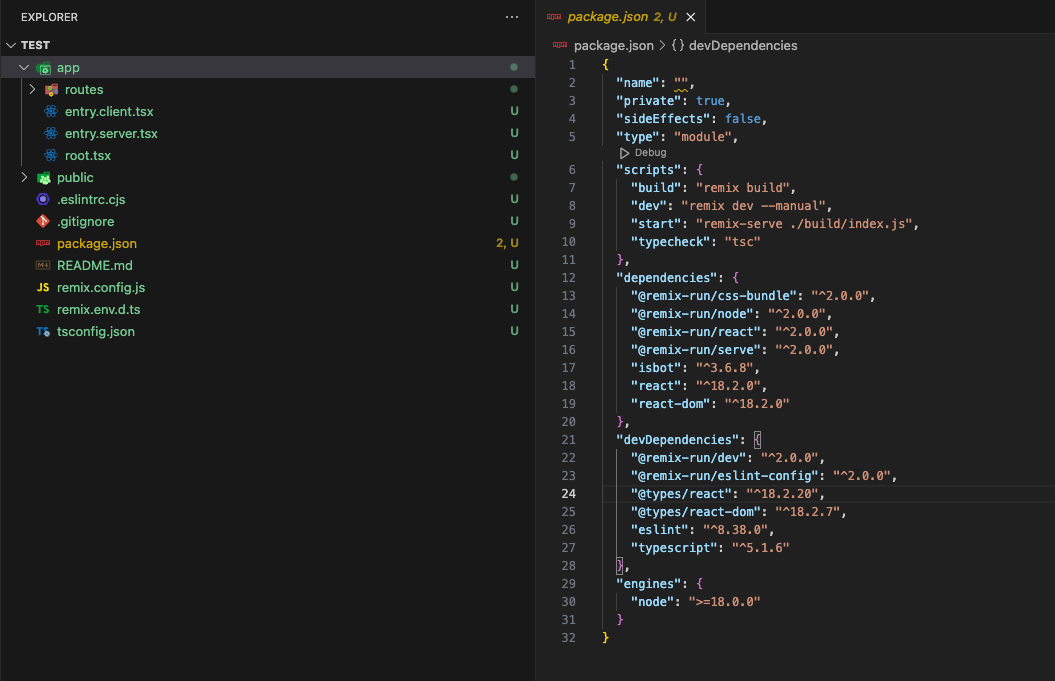
Task: Click the routes folder icon
Action: pos(51,89)
